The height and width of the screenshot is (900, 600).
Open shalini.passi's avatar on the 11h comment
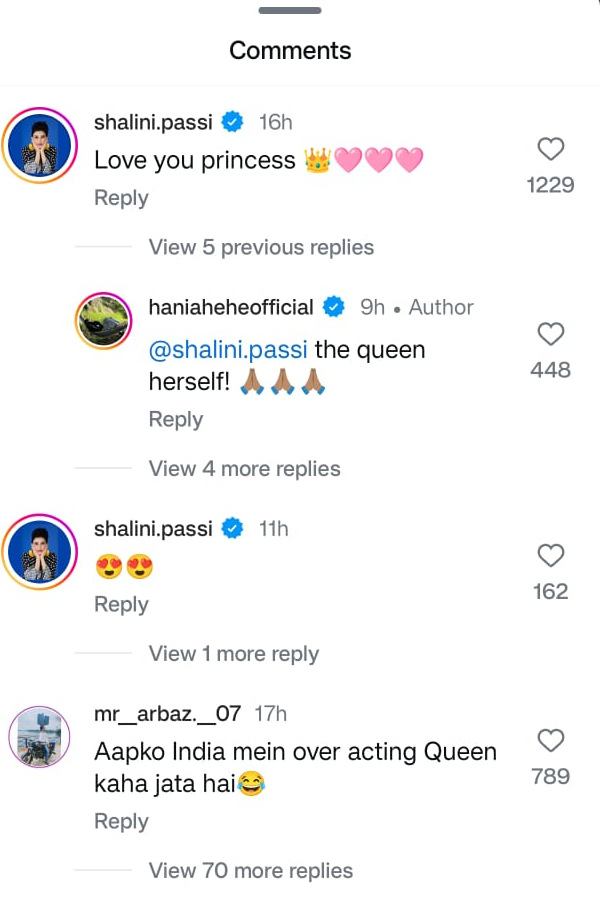(x=41, y=552)
